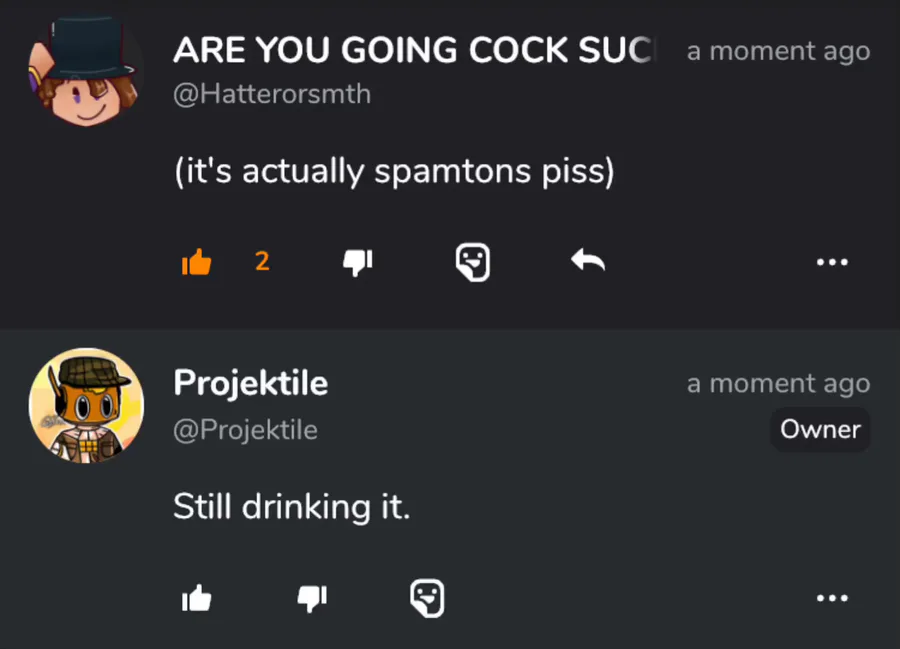Click the like count on Hatterorsmth's comment

pyautogui.click(x=262, y=262)
